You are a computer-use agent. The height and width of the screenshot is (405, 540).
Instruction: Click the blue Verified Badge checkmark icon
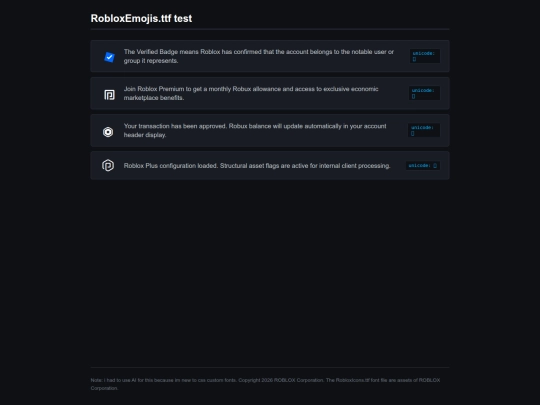coord(109,57)
